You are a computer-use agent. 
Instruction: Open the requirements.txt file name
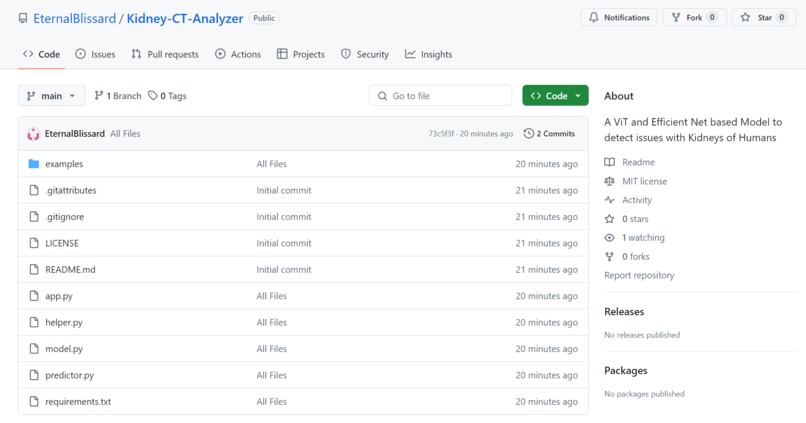[78, 401]
